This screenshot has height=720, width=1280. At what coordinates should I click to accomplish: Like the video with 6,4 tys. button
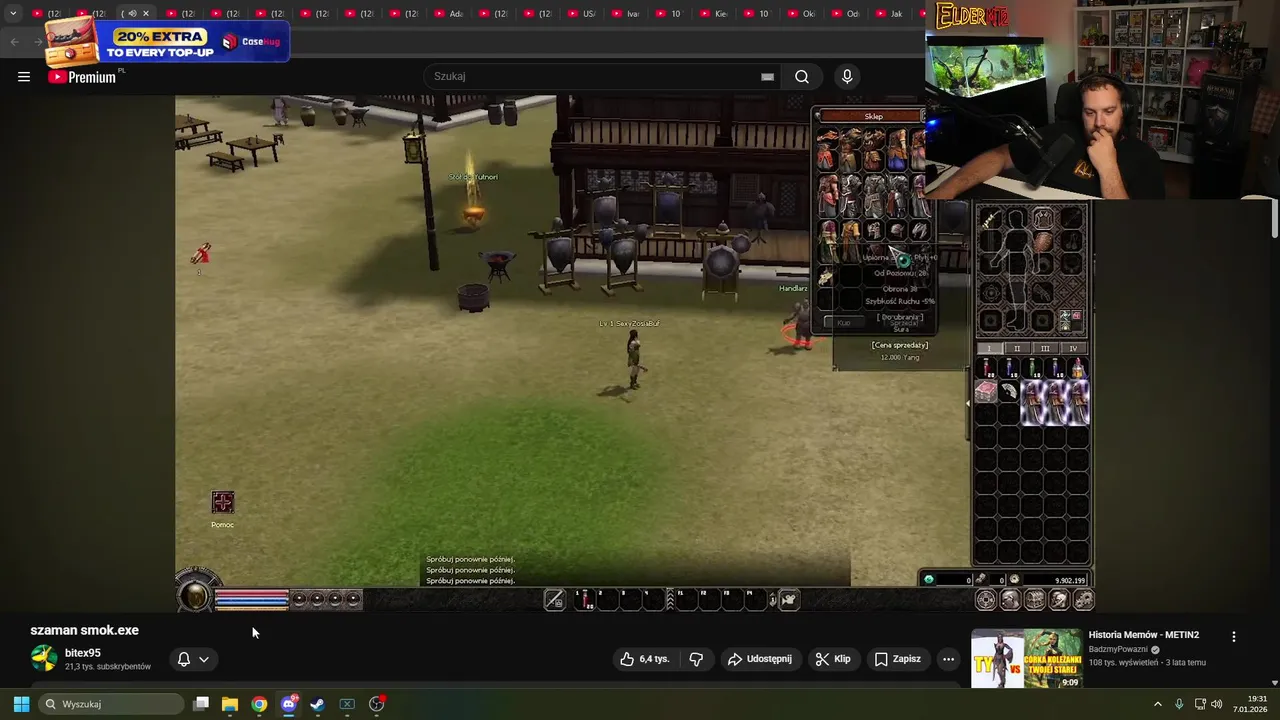click(x=645, y=659)
